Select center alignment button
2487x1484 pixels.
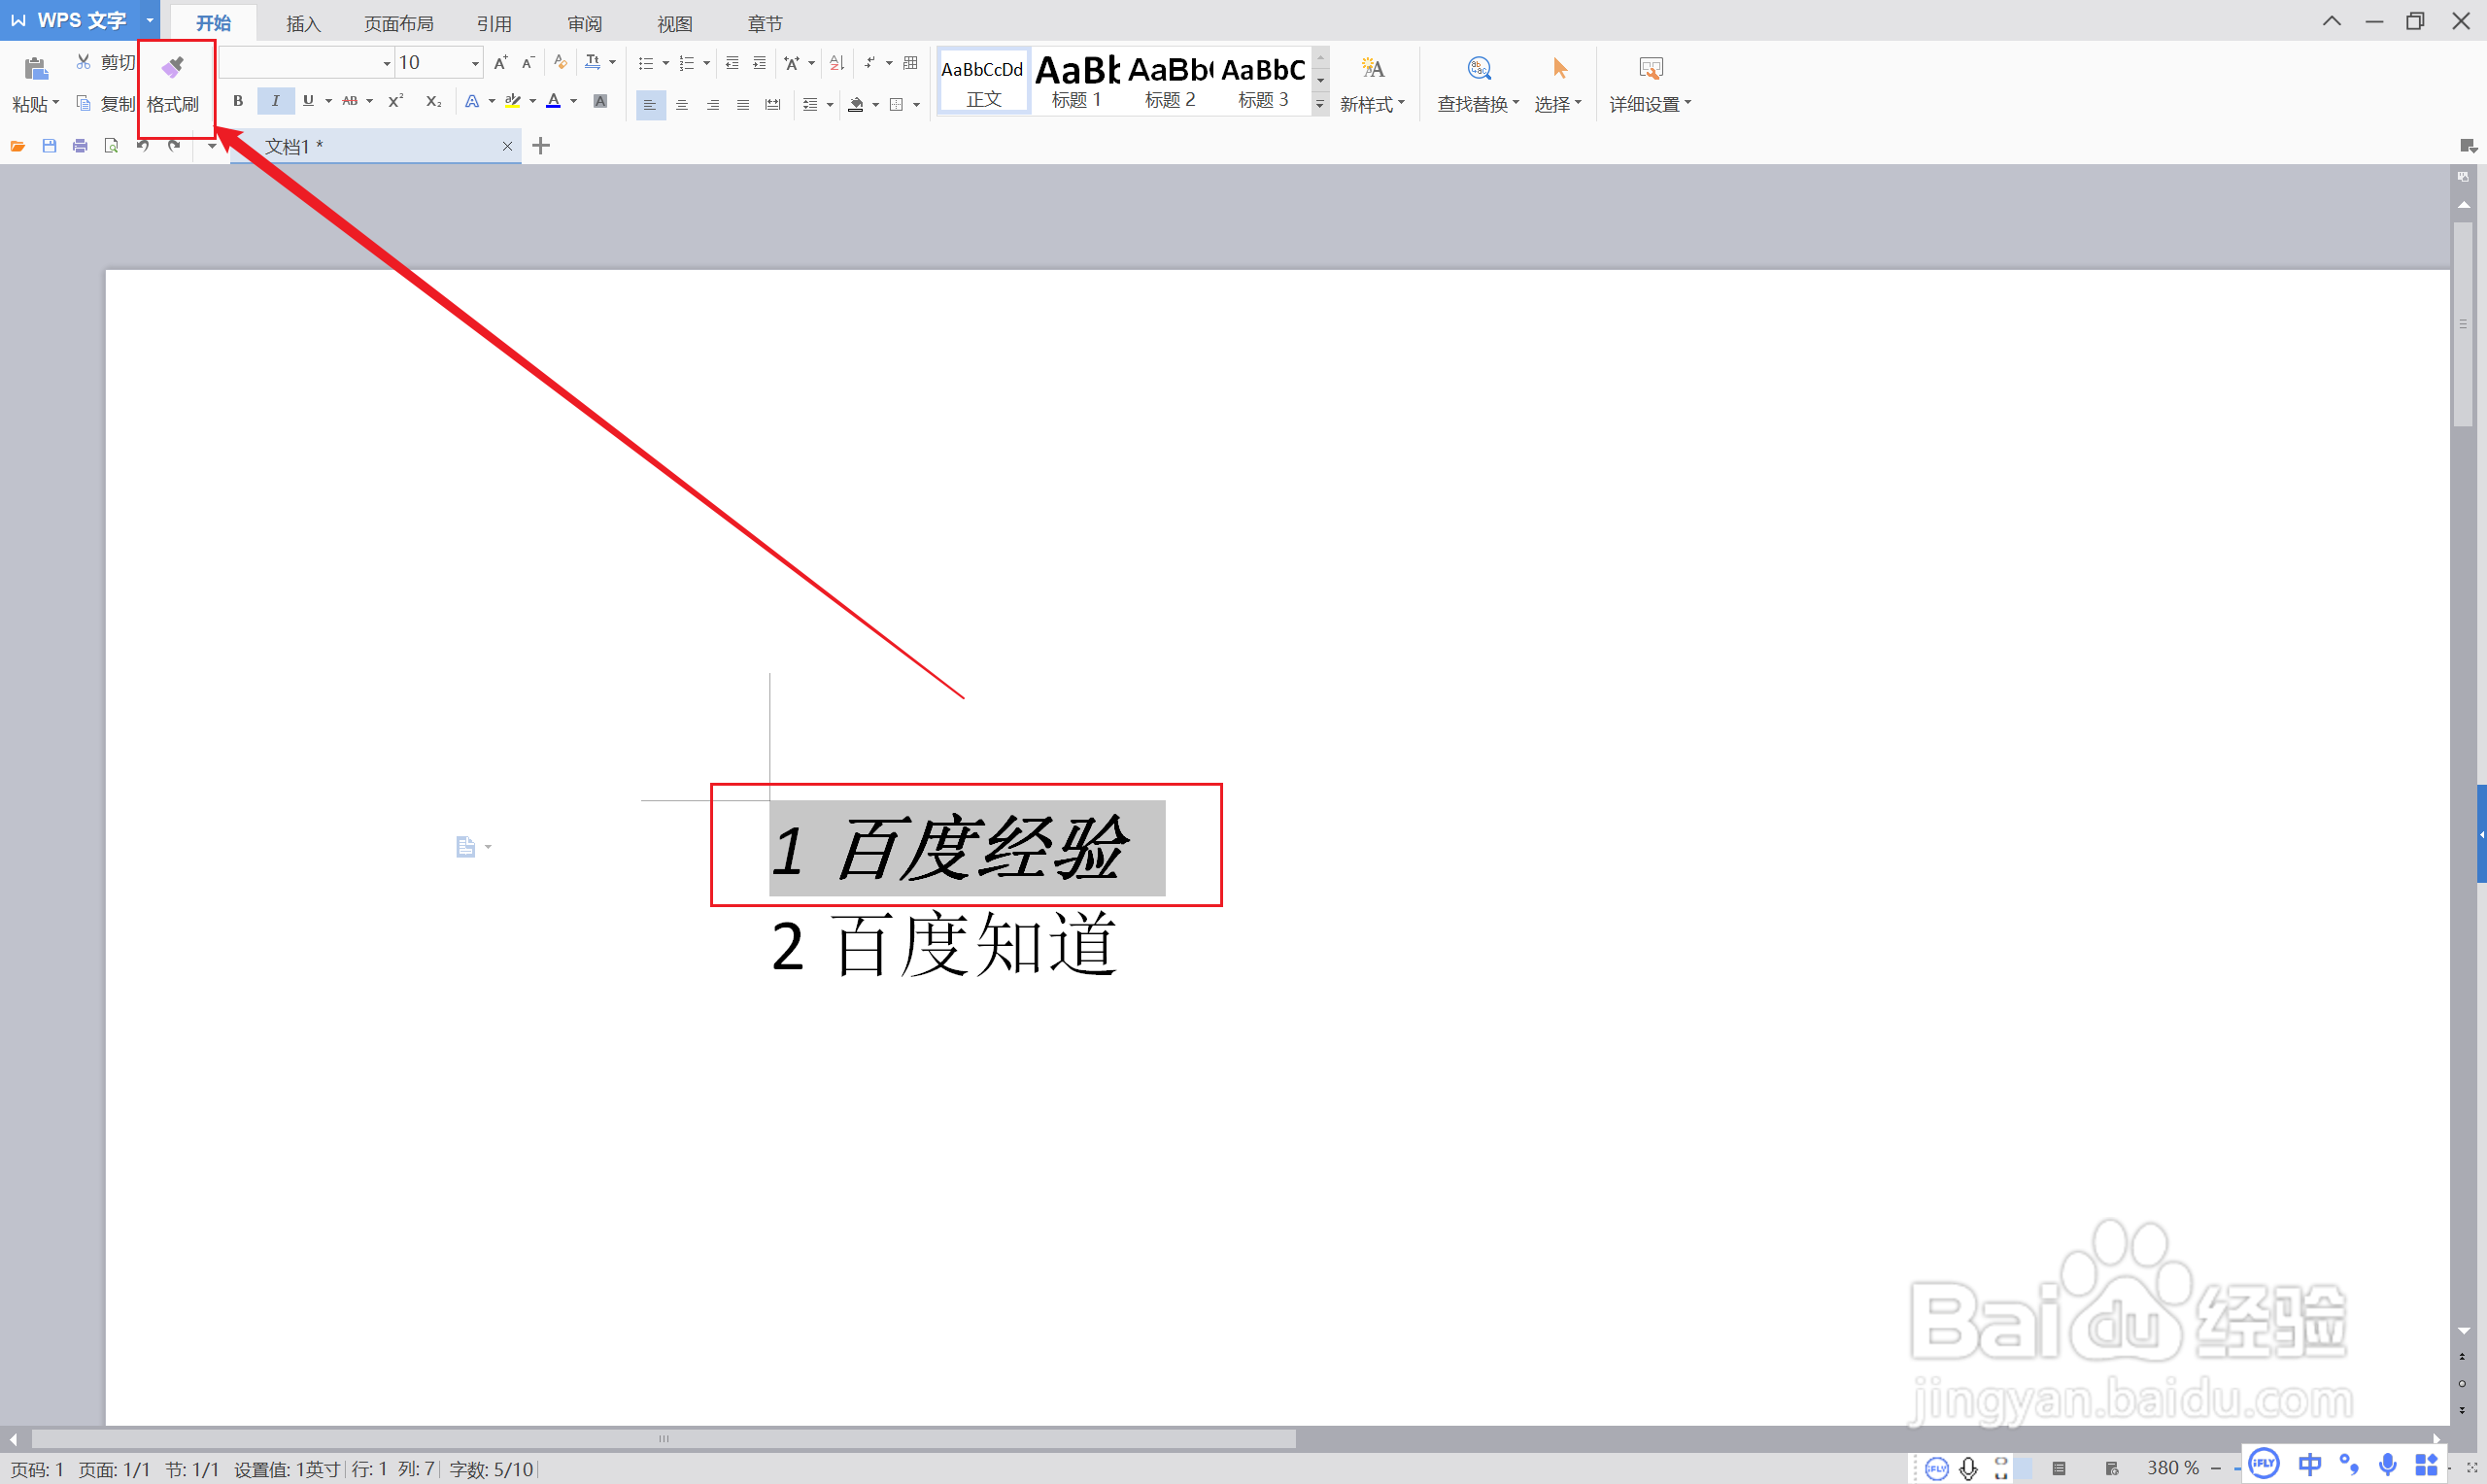pos(682,104)
